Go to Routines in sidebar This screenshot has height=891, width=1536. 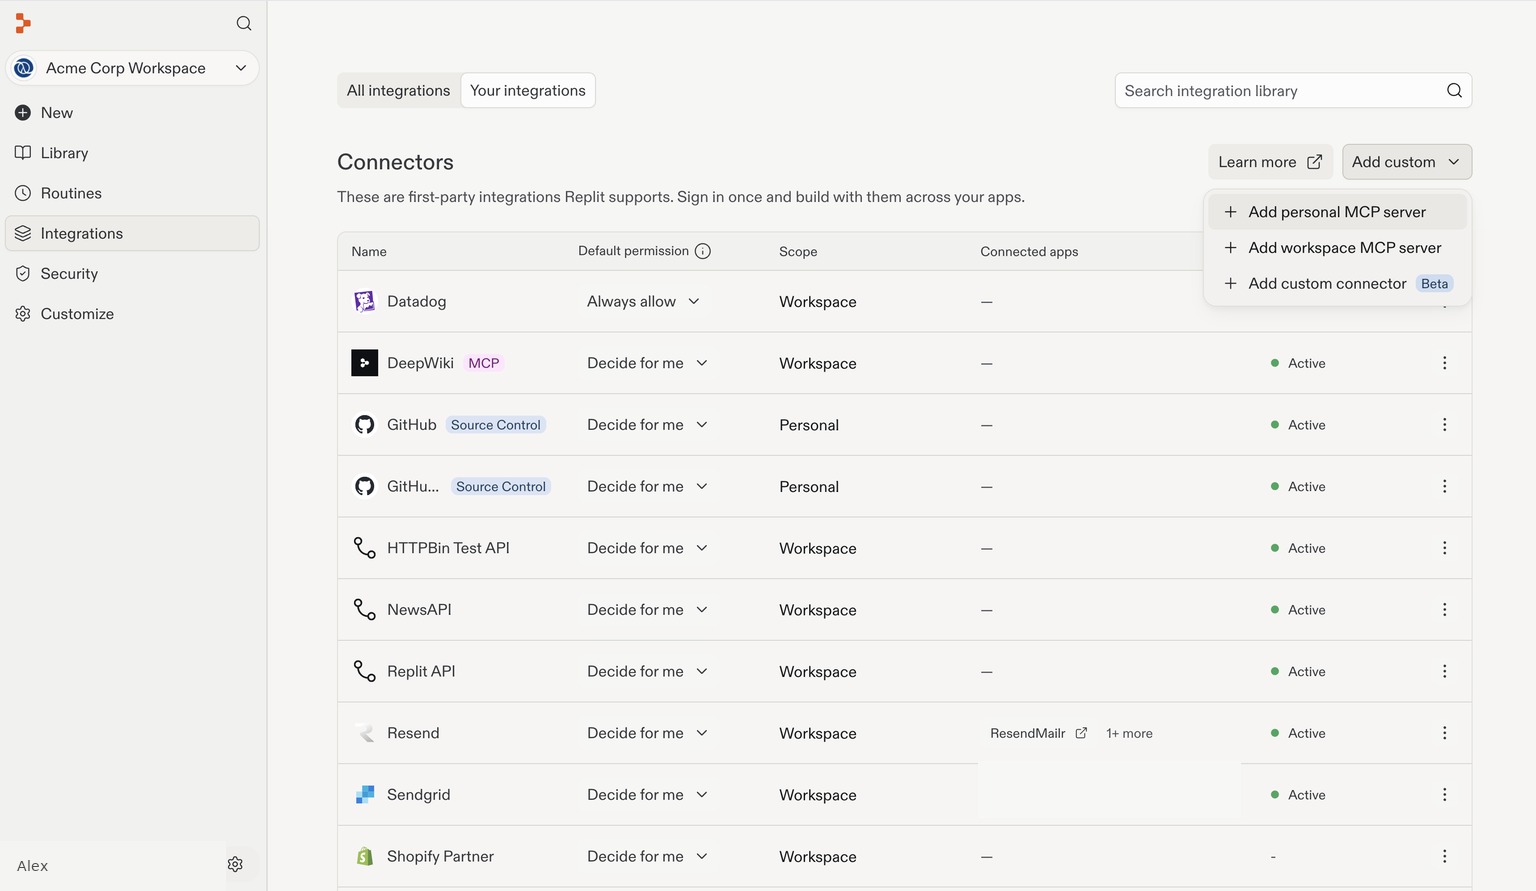(132, 193)
